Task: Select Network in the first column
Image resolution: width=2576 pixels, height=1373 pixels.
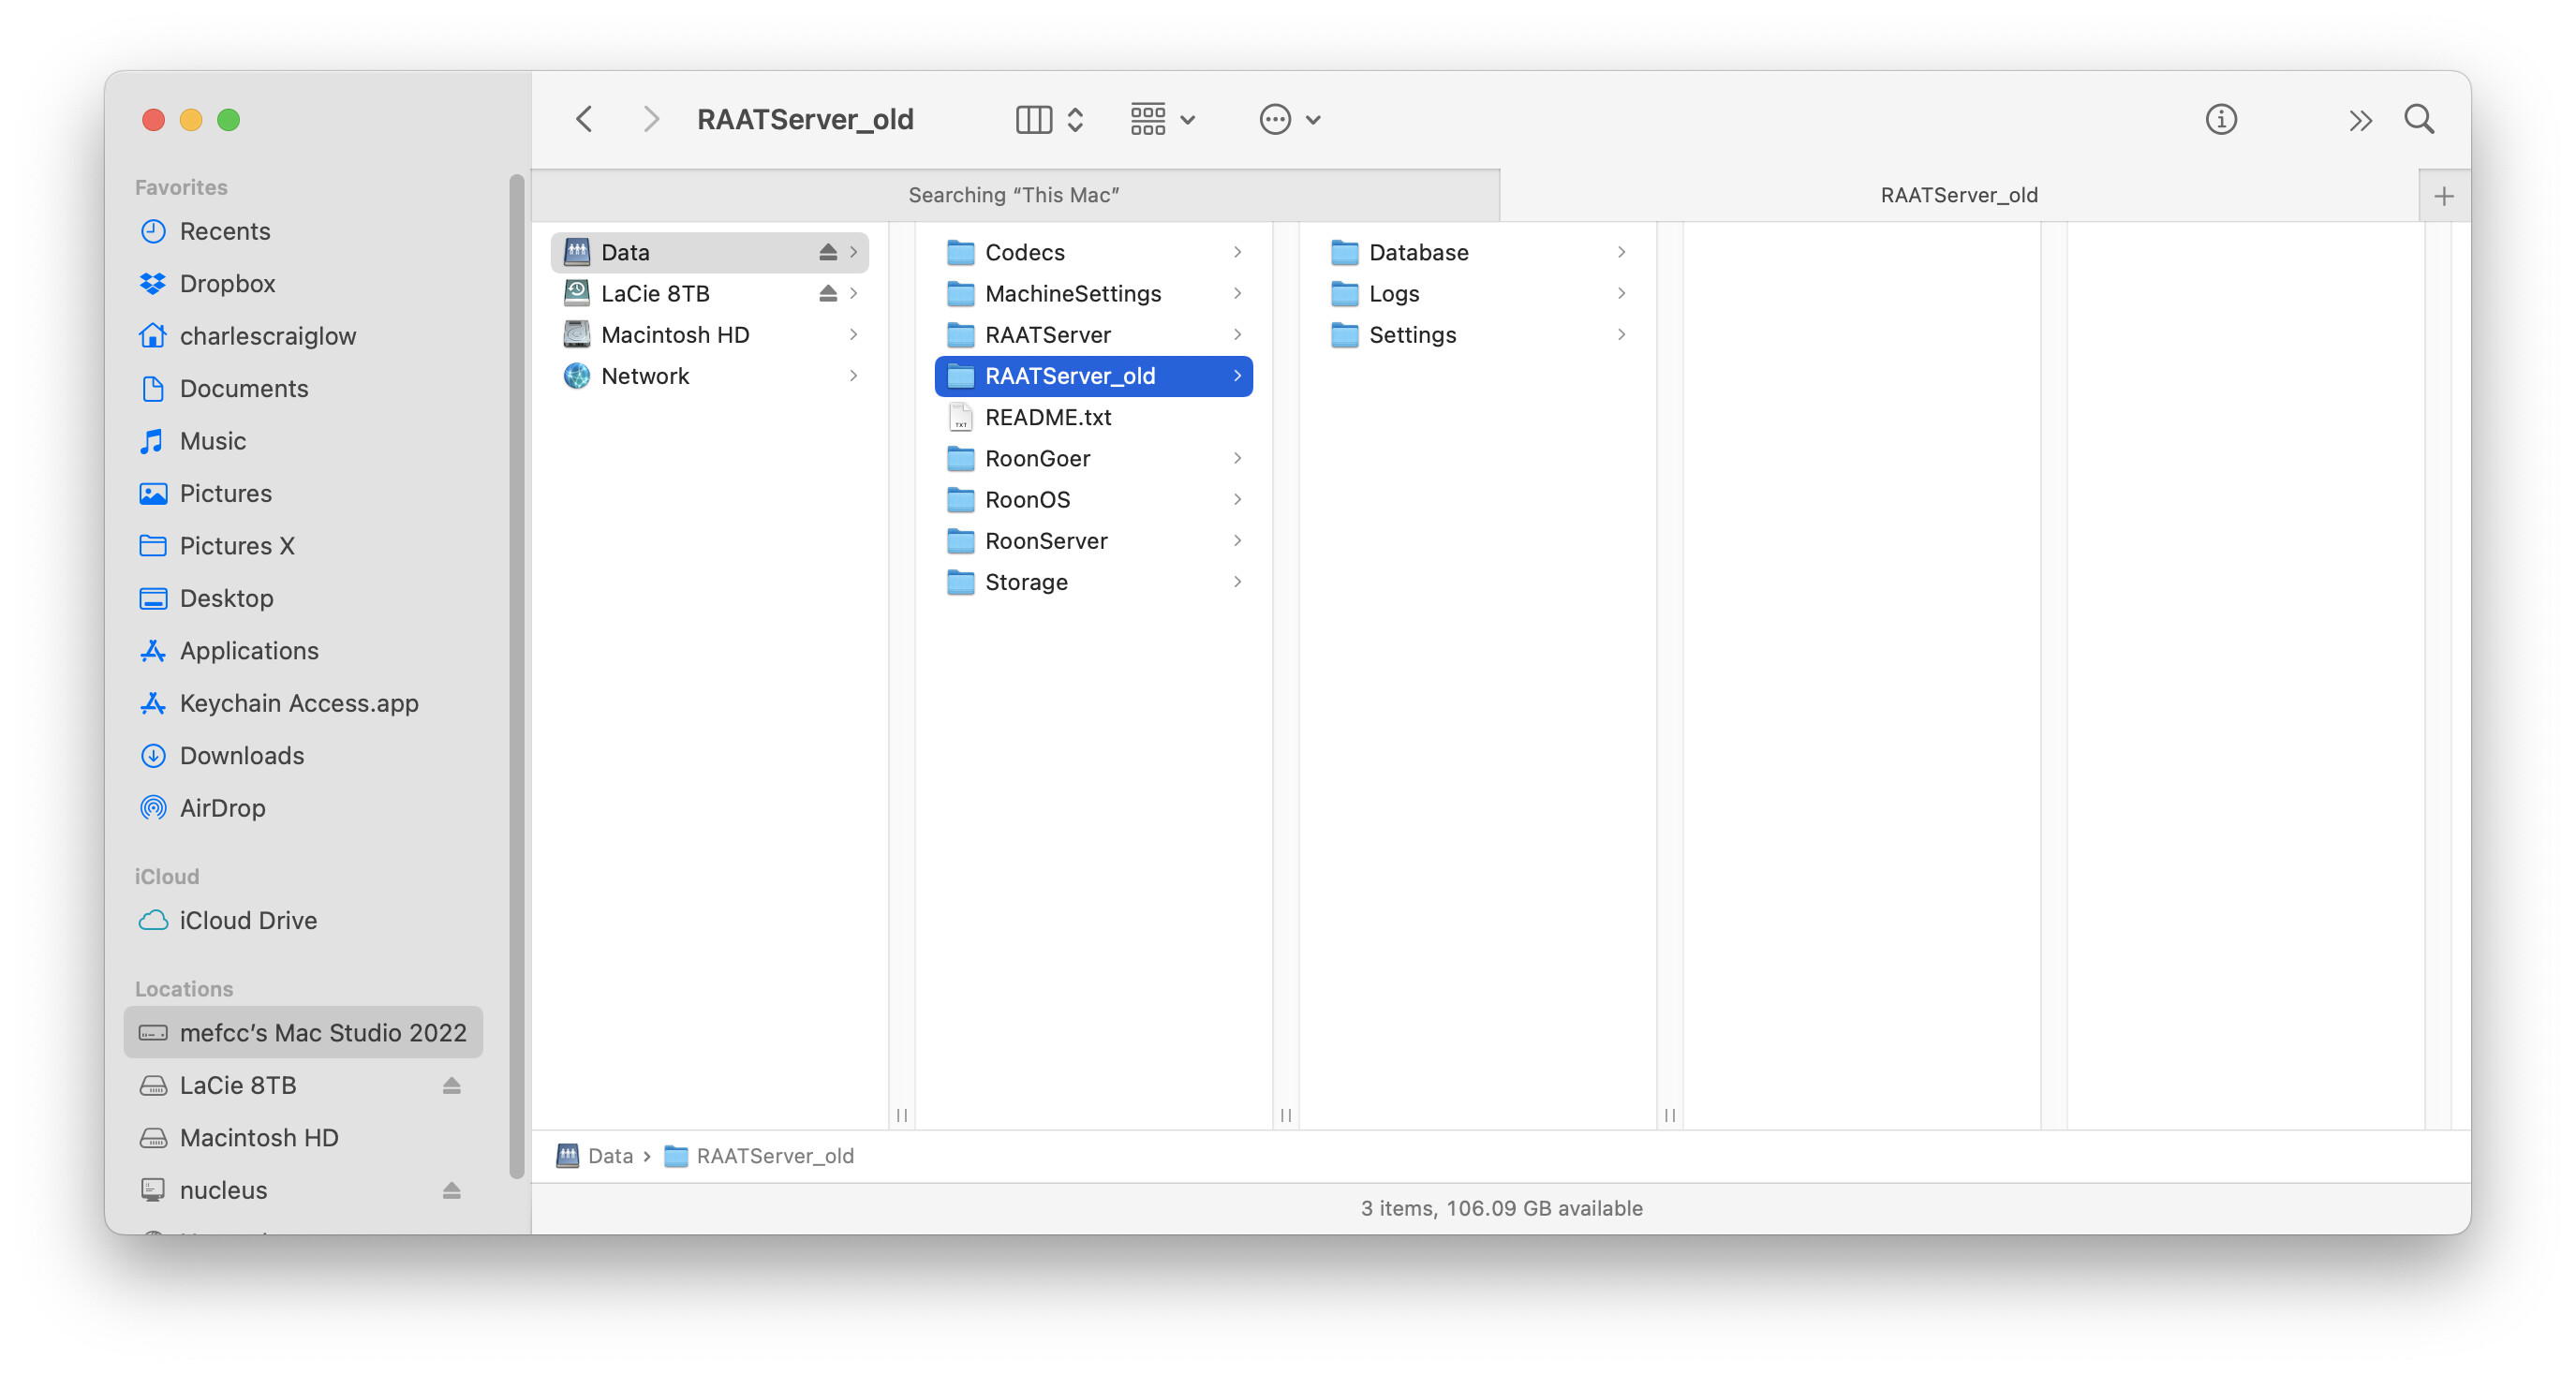Action: click(709, 376)
